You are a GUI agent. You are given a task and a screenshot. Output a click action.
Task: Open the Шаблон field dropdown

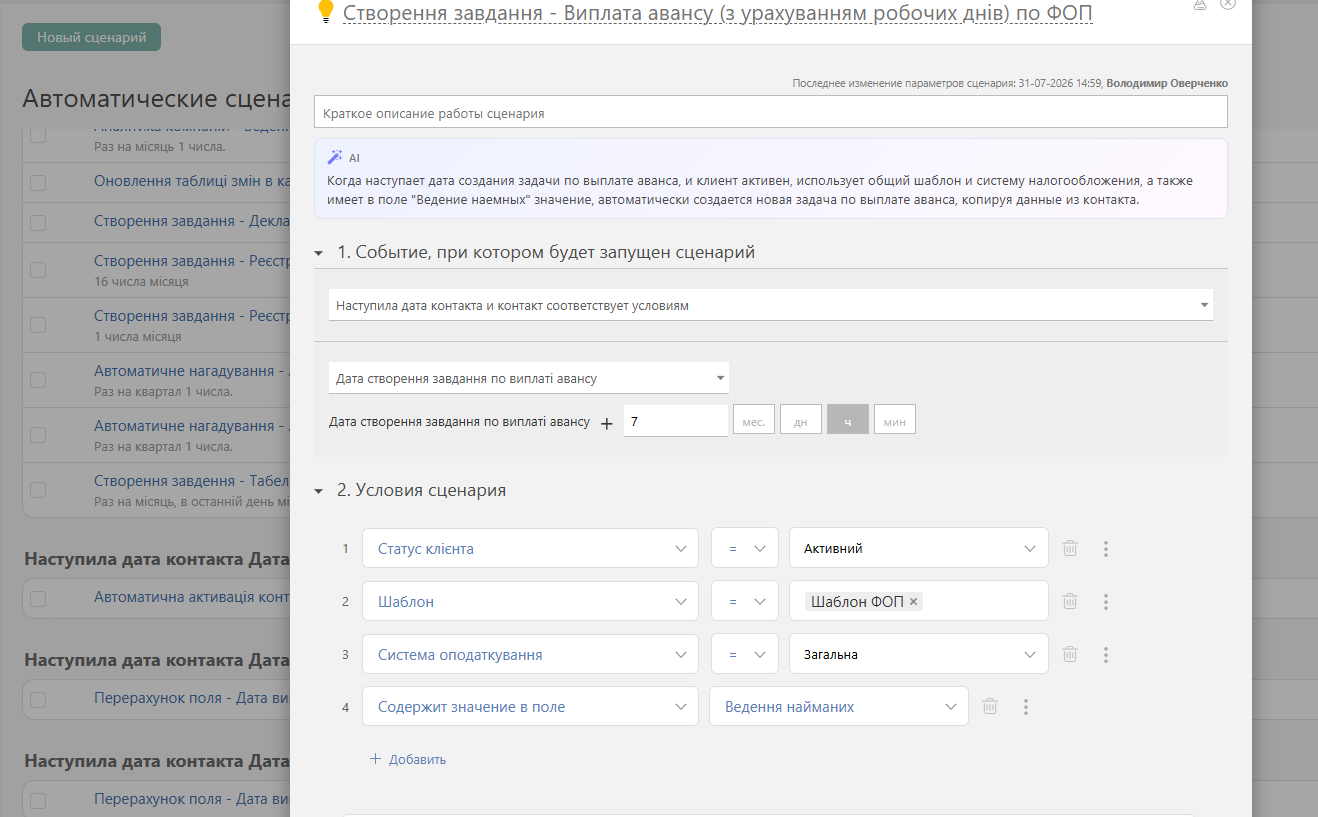point(530,601)
